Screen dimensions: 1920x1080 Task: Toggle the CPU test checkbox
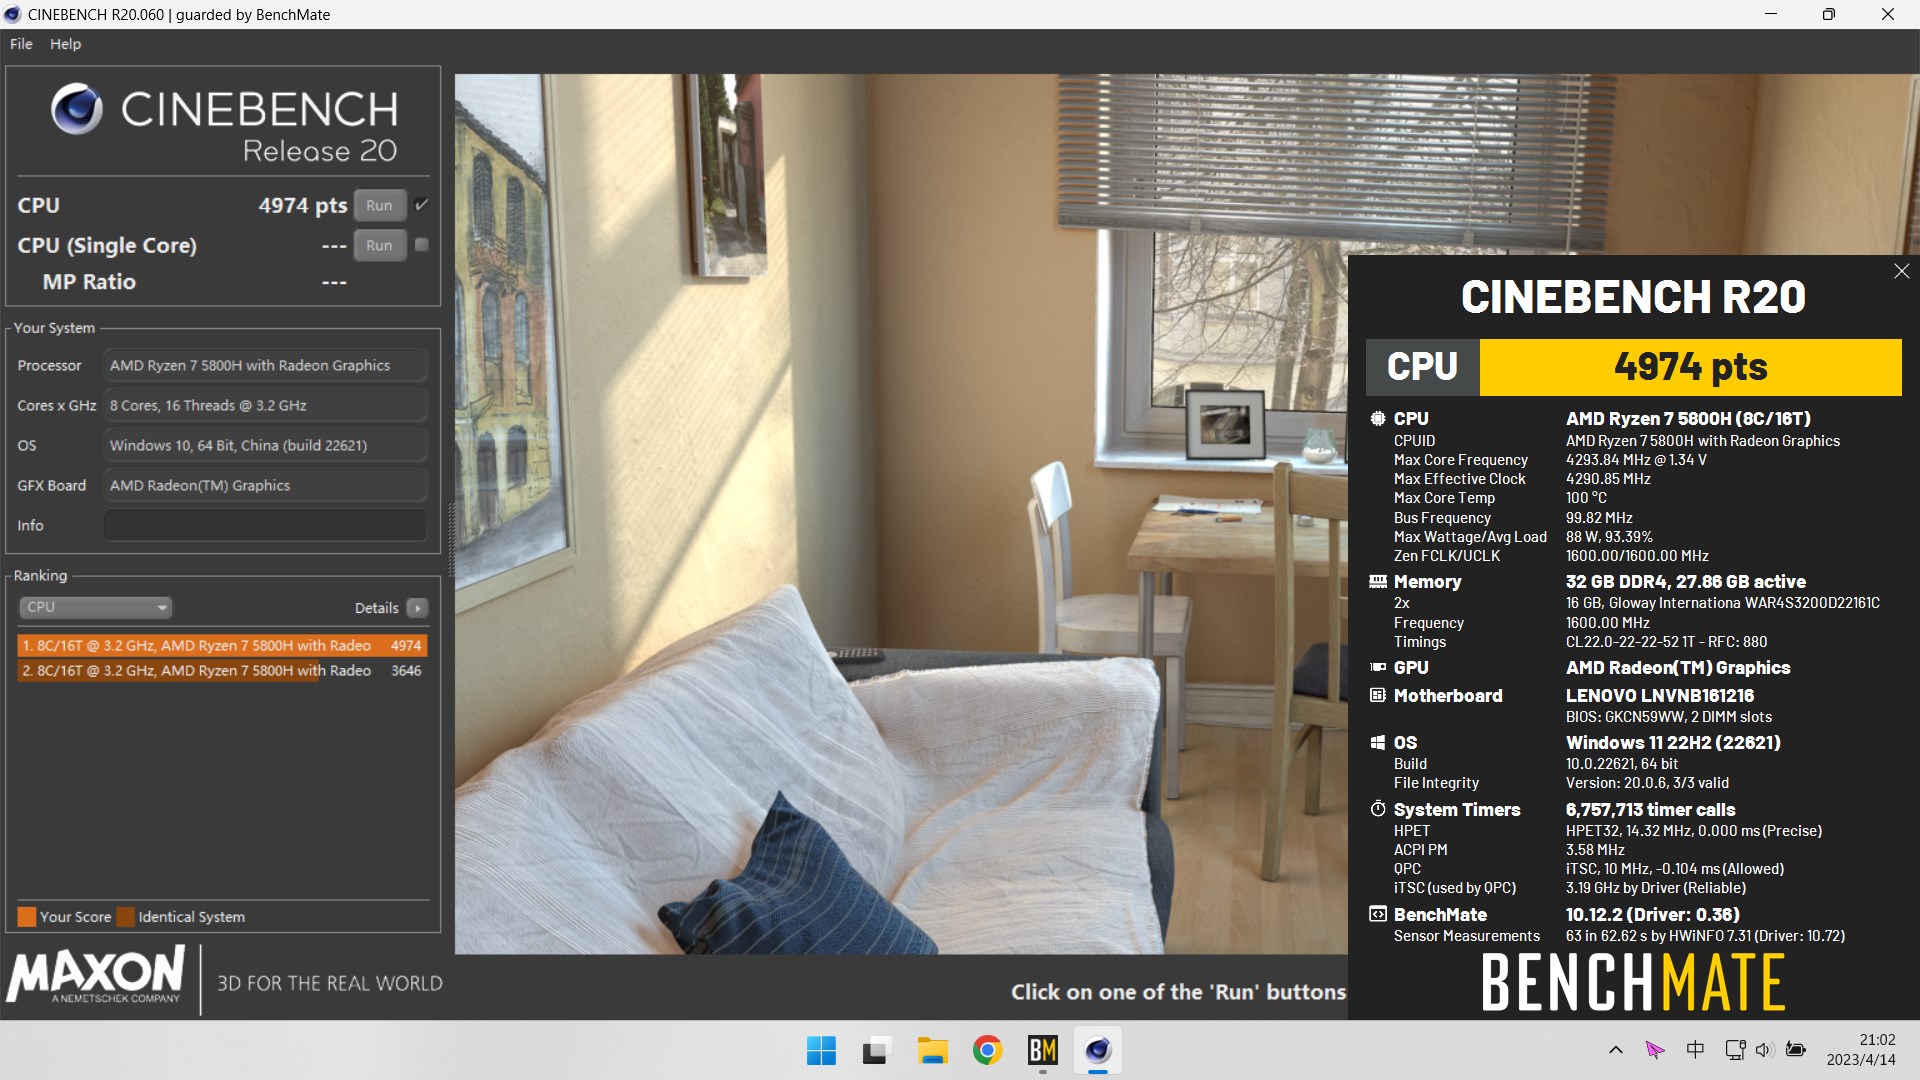(x=422, y=205)
